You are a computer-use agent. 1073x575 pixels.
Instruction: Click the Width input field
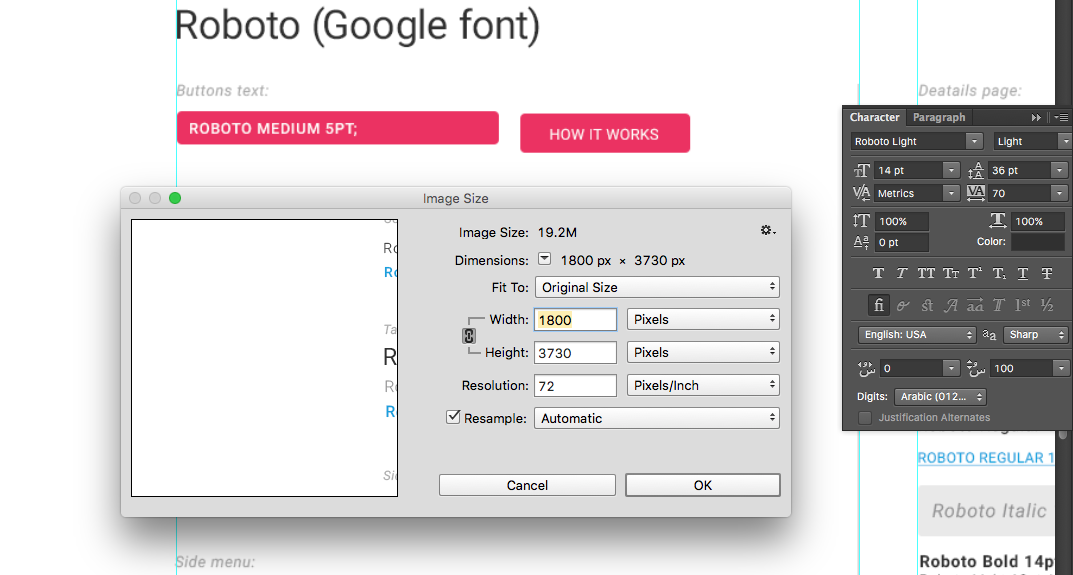pyautogui.click(x=576, y=320)
